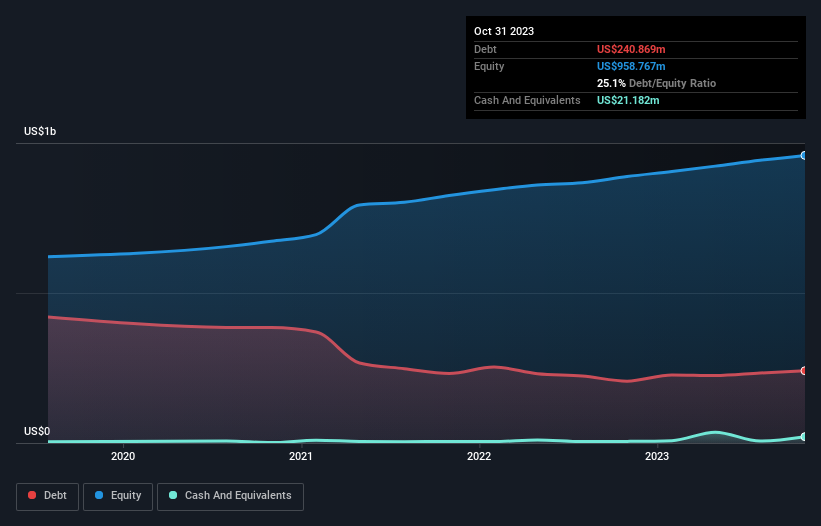Viewport: 821px width, 526px height.
Task: Click the US$240.869m debt value
Action: pos(631,49)
